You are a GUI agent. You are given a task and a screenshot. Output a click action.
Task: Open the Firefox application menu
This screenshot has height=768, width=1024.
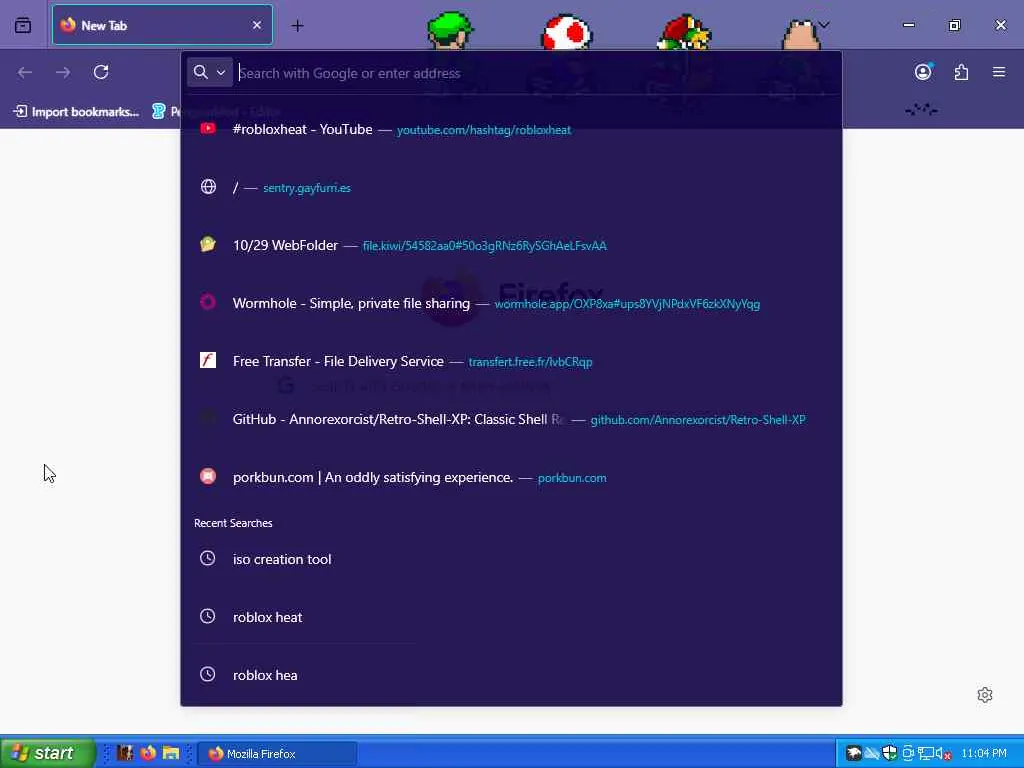pos(999,72)
